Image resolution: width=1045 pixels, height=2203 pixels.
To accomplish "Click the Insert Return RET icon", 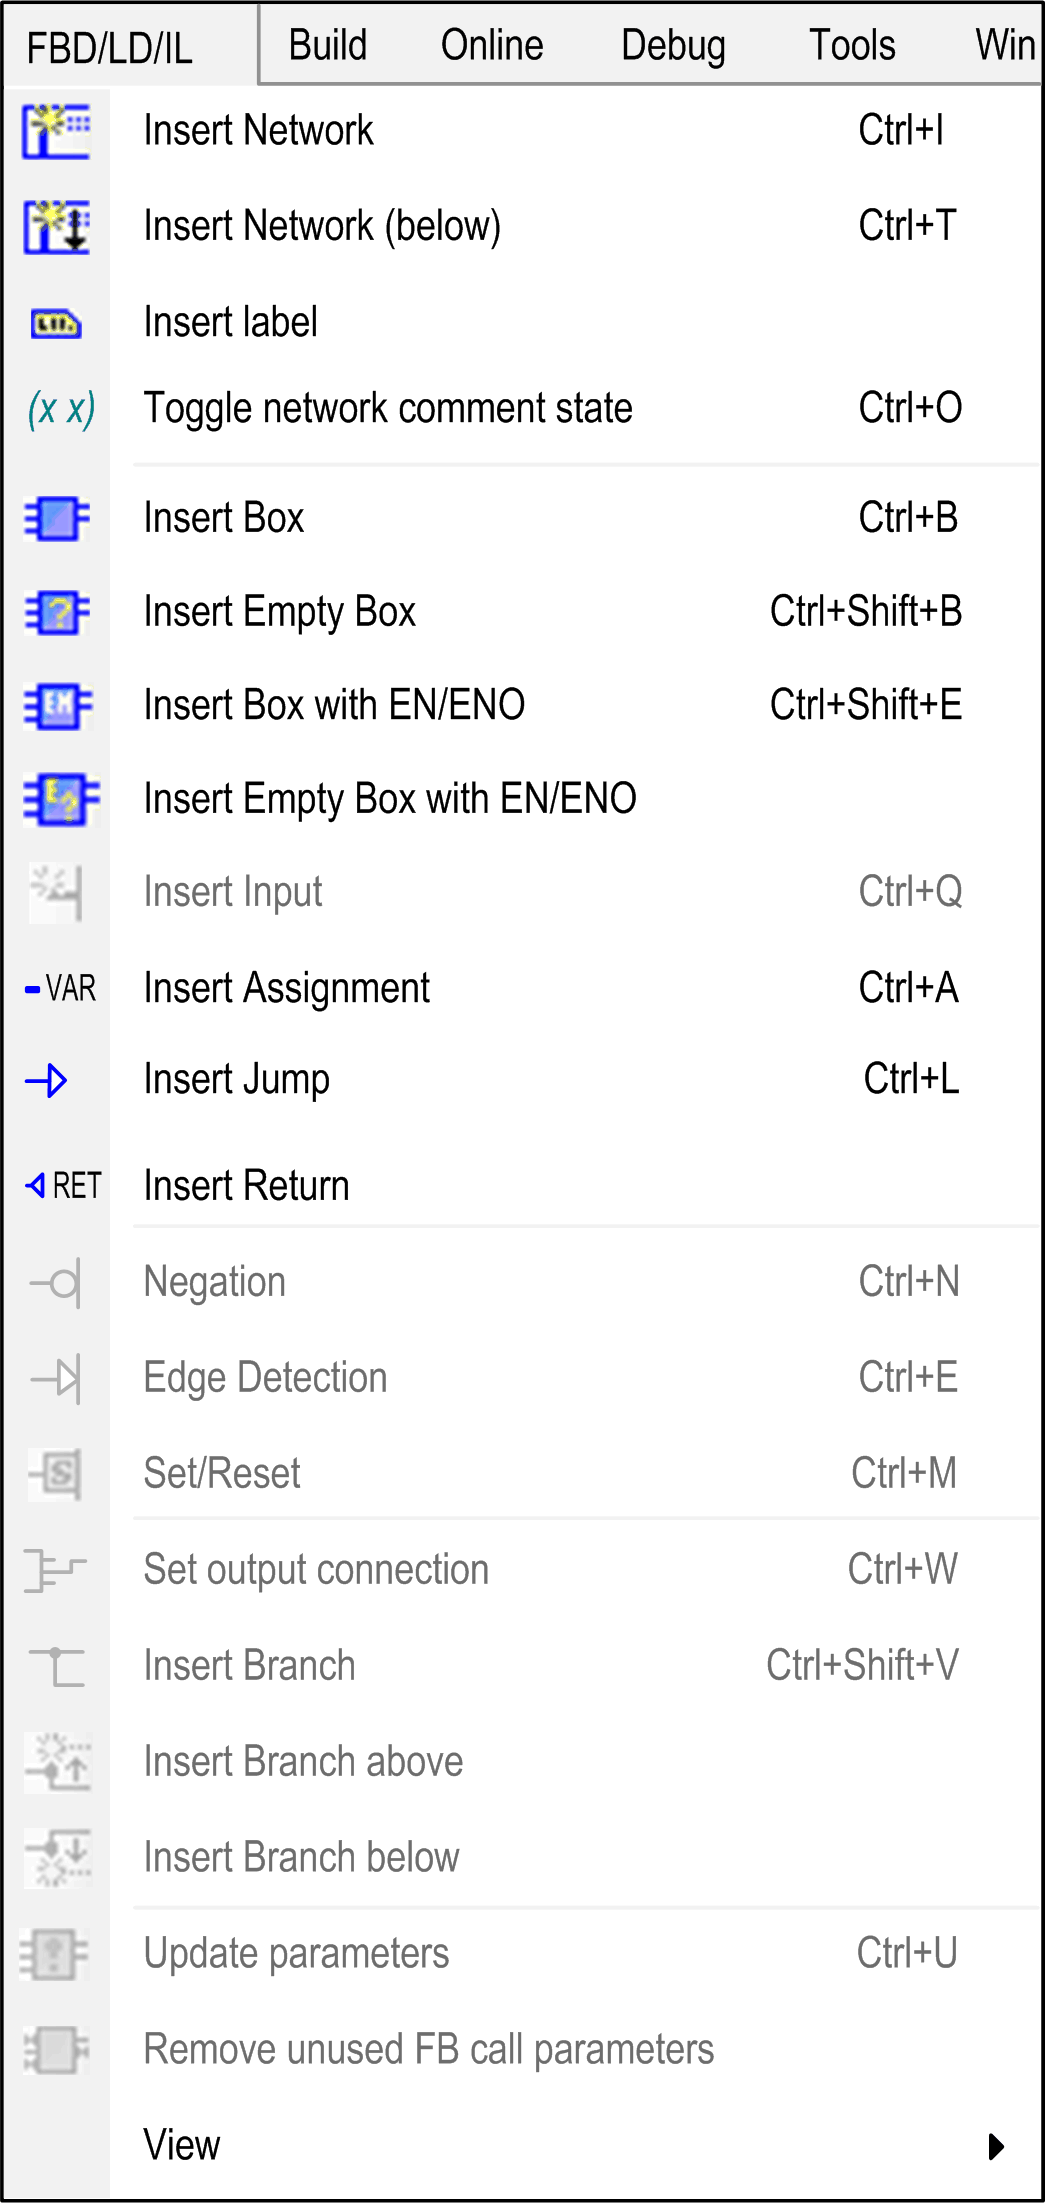I will (63, 1186).
